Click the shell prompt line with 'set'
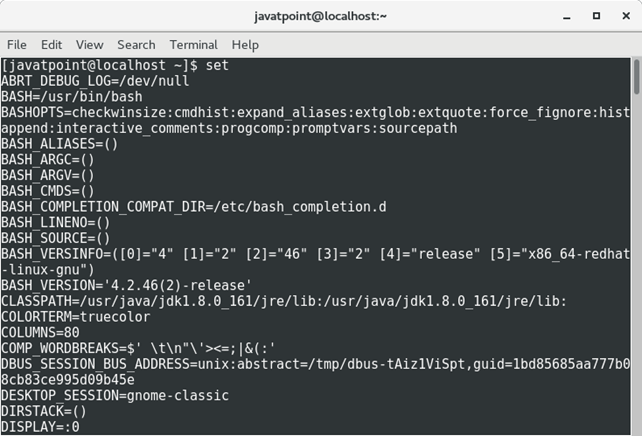Image resolution: width=642 pixels, height=436 pixels. pyautogui.click(x=115, y=65)
